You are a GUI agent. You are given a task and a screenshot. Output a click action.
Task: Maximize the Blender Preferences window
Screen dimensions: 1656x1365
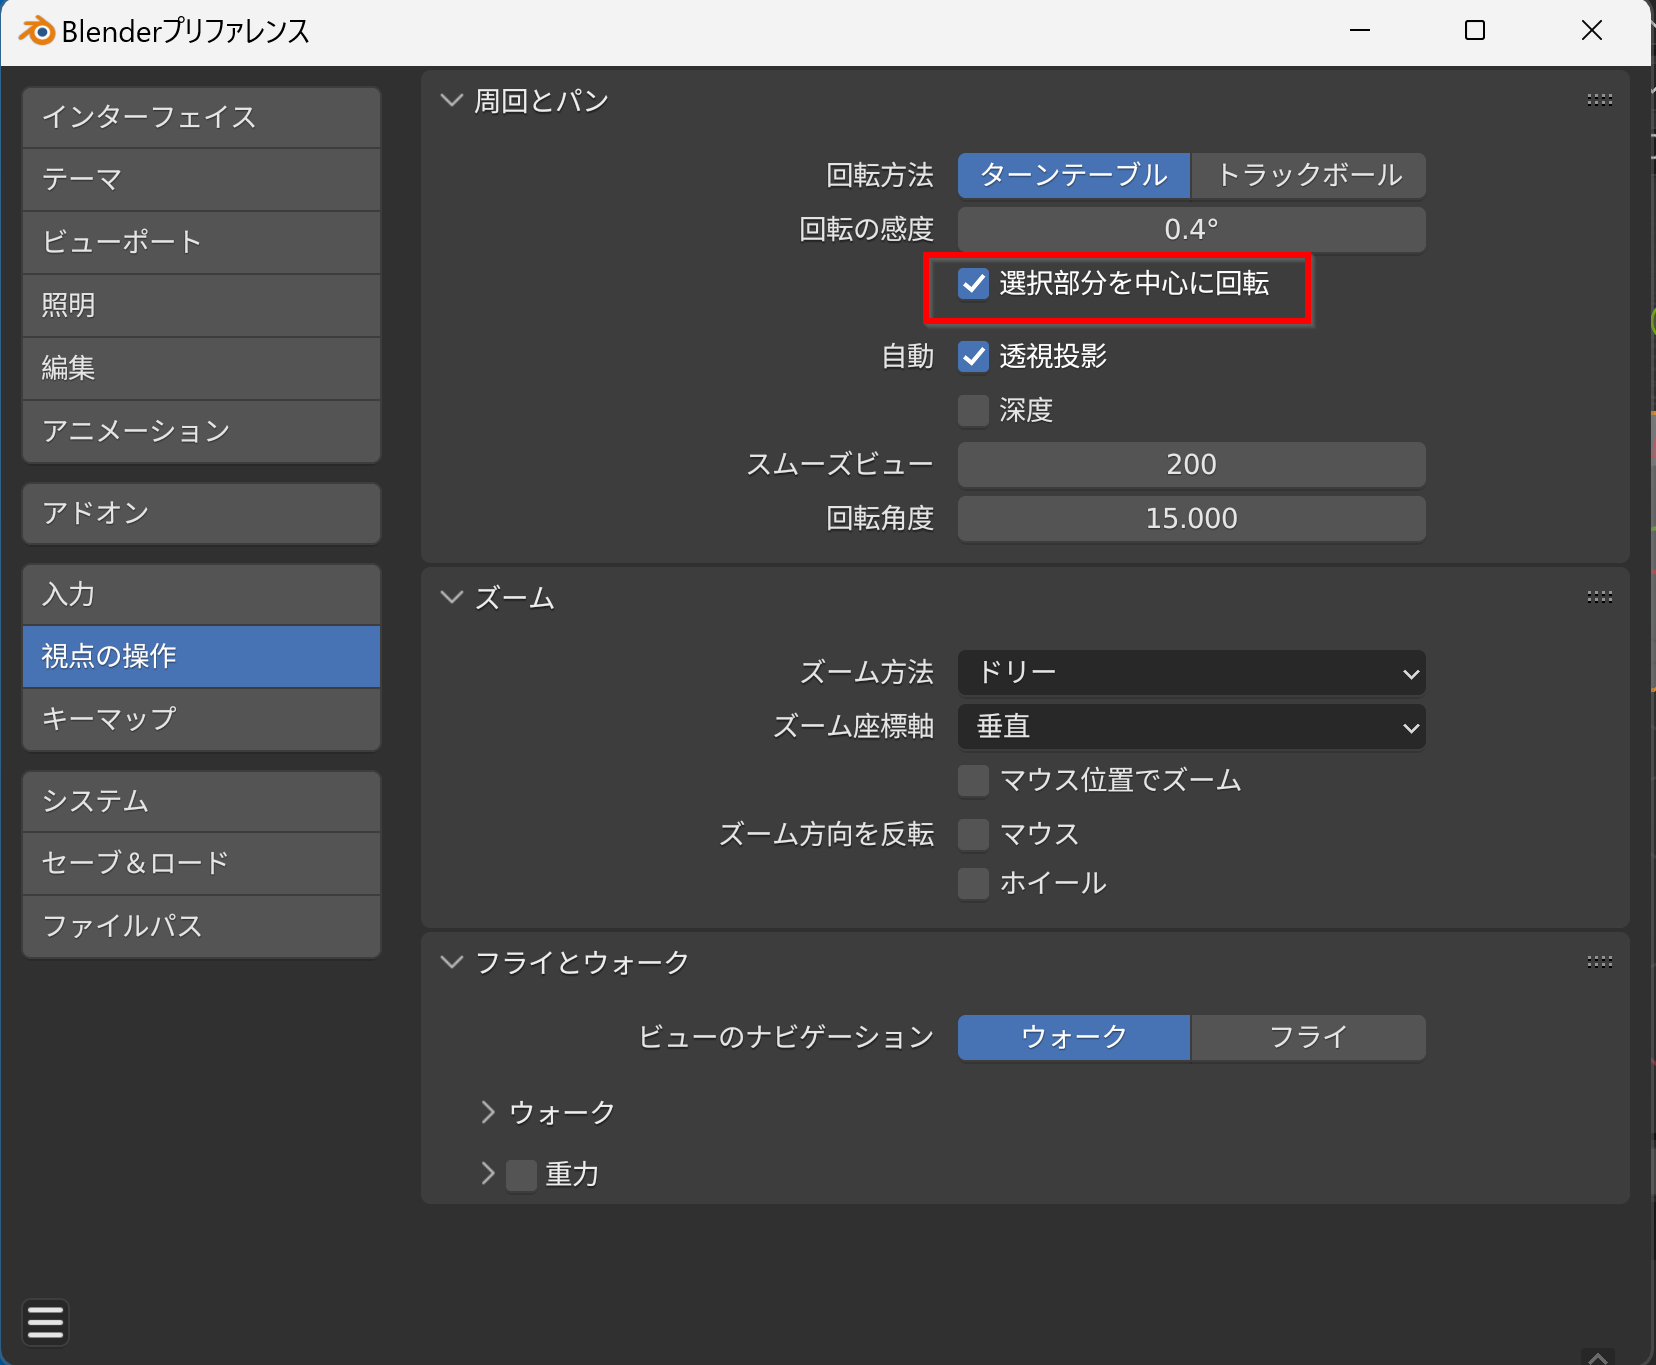pyautogui.click(x=1475, y=31)
